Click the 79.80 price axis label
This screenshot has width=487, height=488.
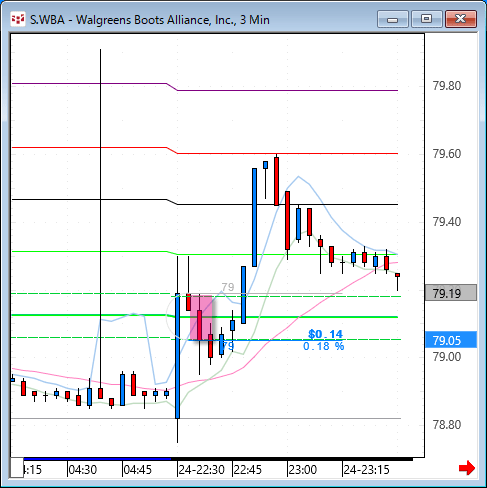(x=447, y=86)
